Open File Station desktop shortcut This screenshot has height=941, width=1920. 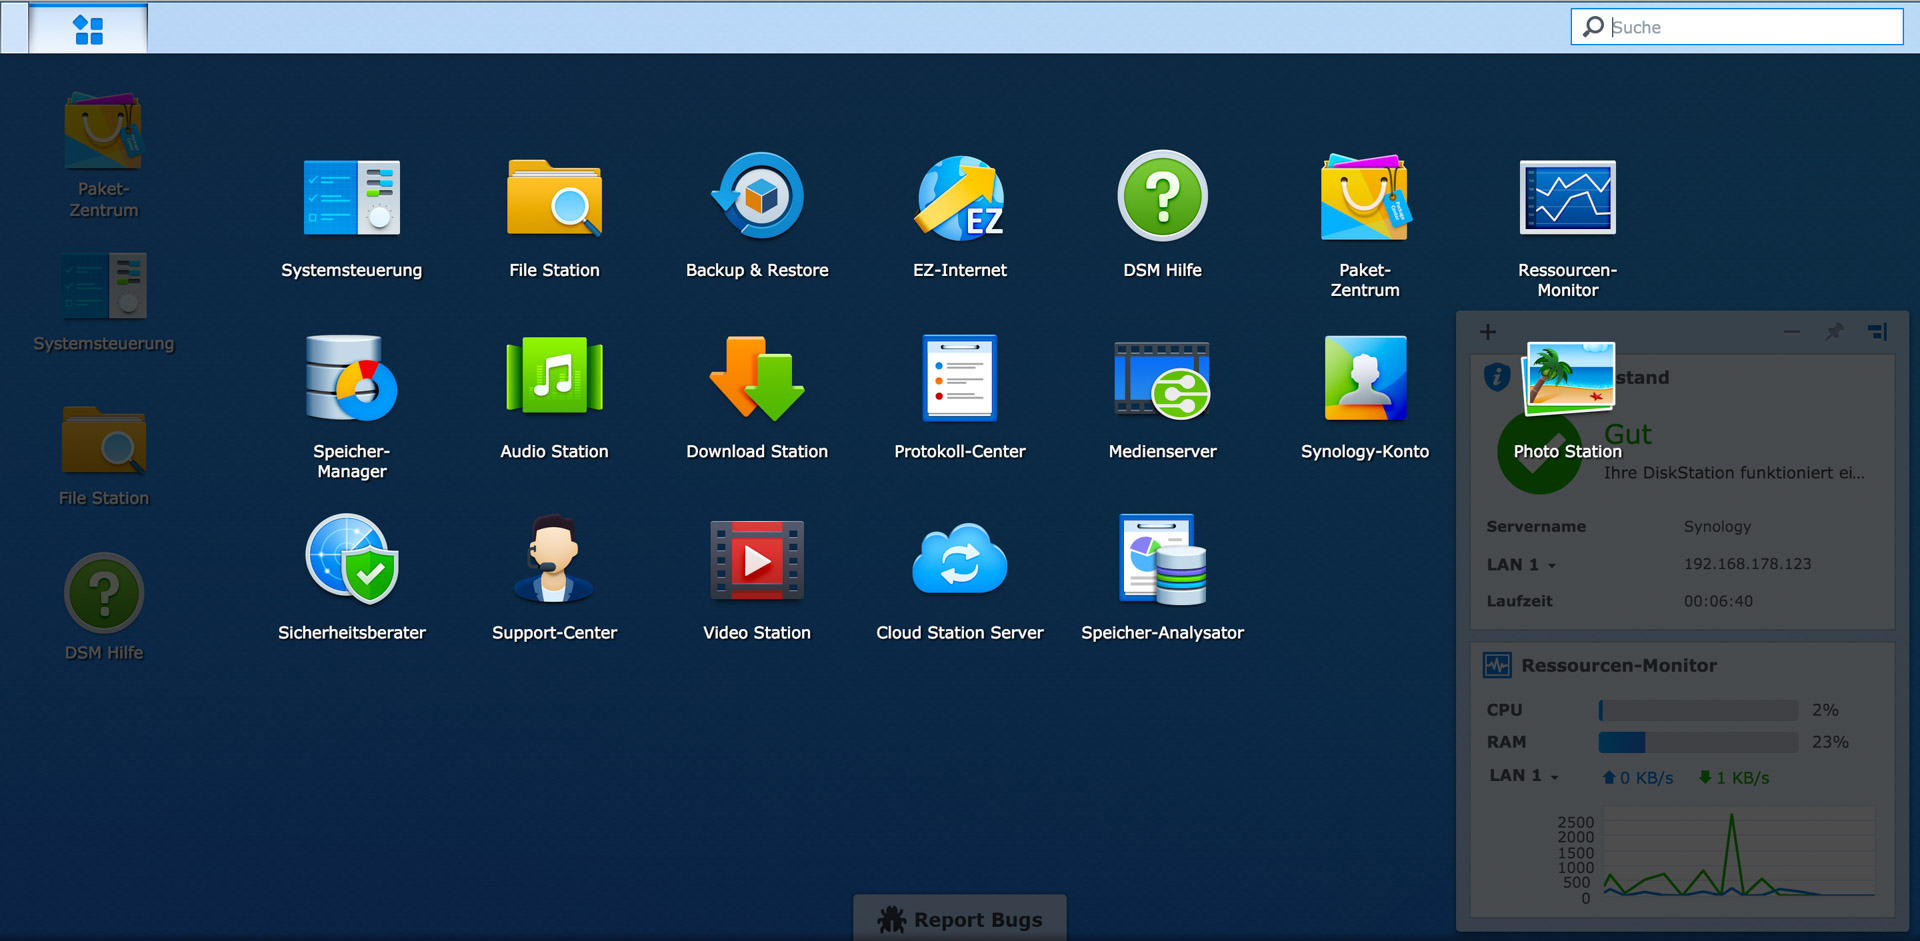click(103, 440)
